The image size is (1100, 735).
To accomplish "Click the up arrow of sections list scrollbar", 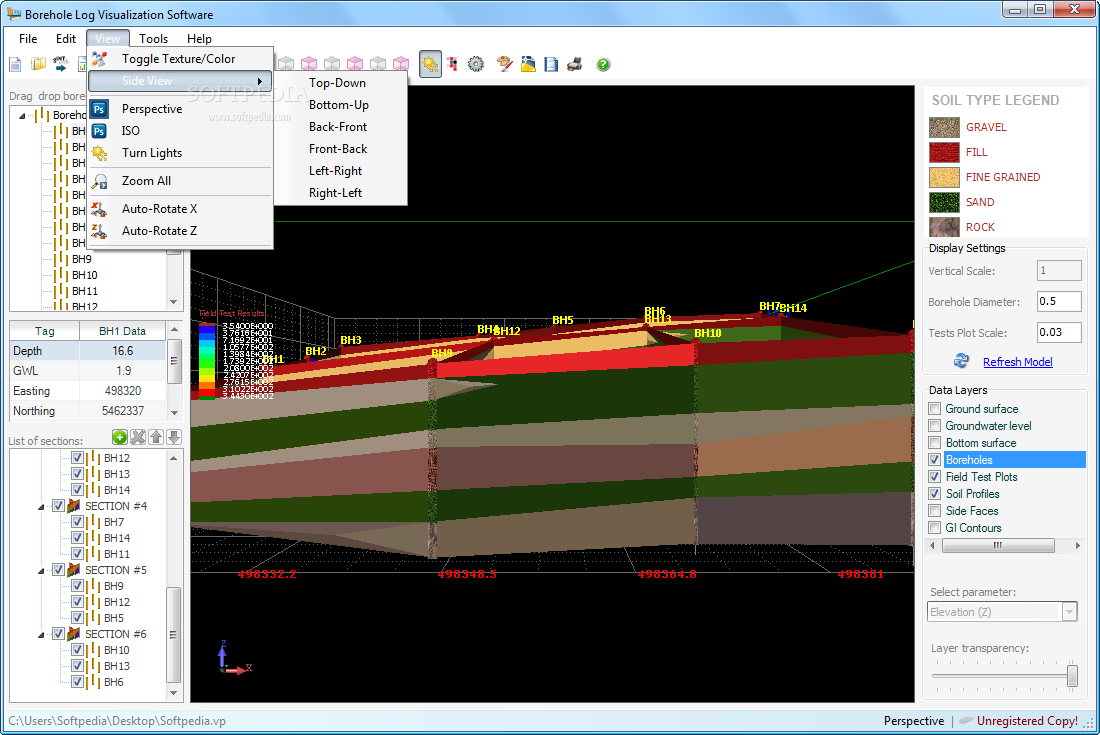I will (x=174, y=458).
